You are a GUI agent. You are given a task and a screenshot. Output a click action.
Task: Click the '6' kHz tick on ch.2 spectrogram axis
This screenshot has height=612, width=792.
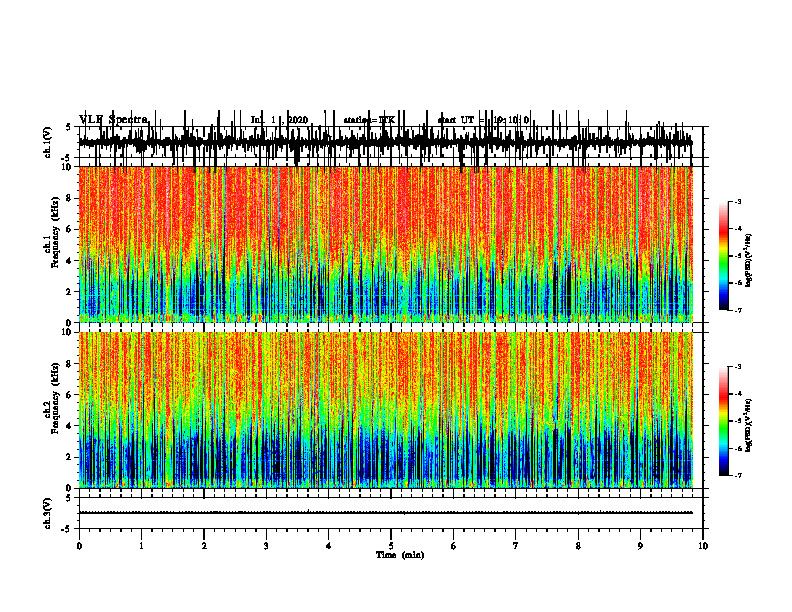click(70, 395)
